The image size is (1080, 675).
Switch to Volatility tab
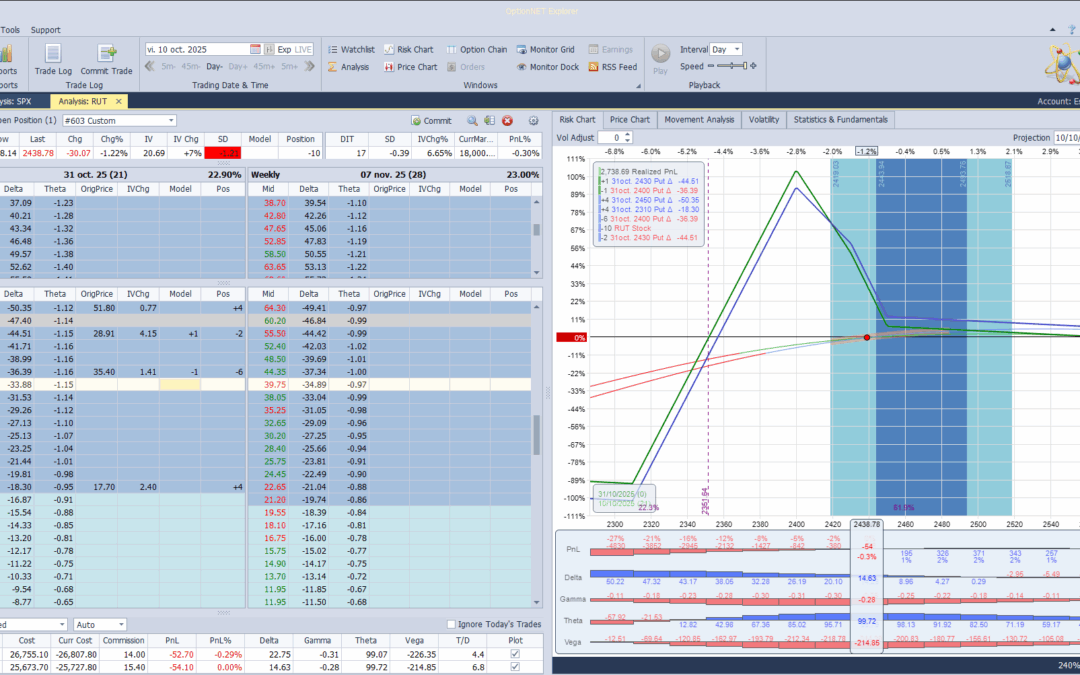[x=764, y=119]
